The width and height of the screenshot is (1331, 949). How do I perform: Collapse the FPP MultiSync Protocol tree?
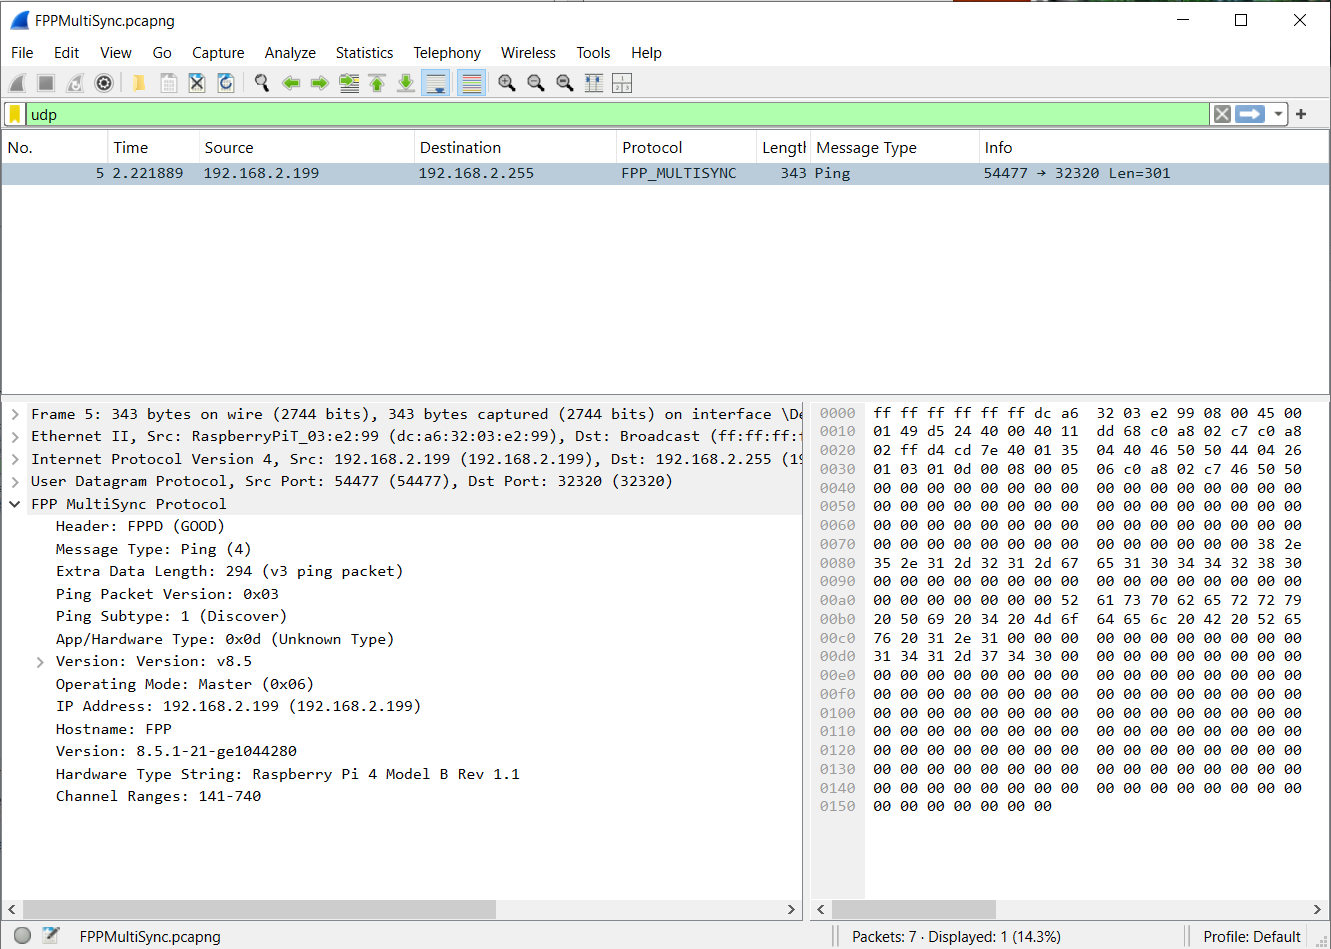click(14, 504)
